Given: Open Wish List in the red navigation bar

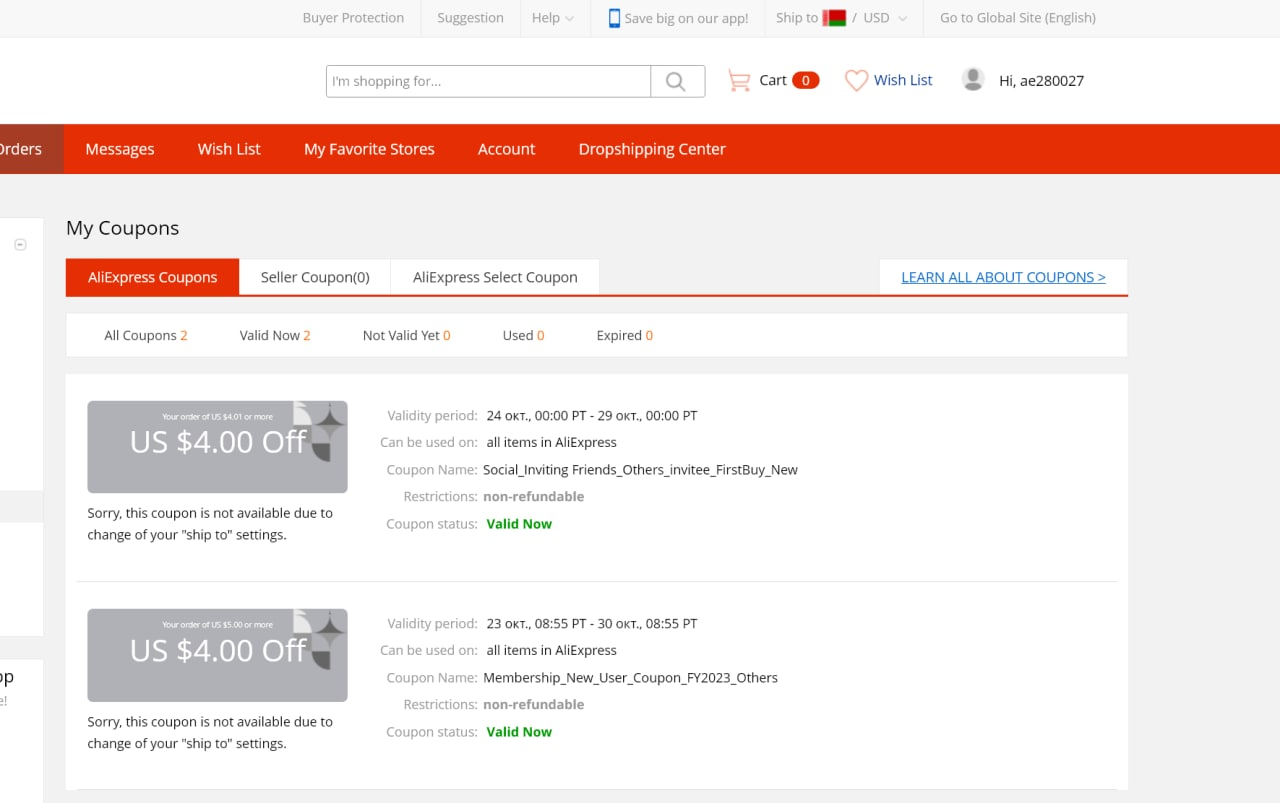Looking at the screenshot, I should pyautogui.click(x=229, y=149).
